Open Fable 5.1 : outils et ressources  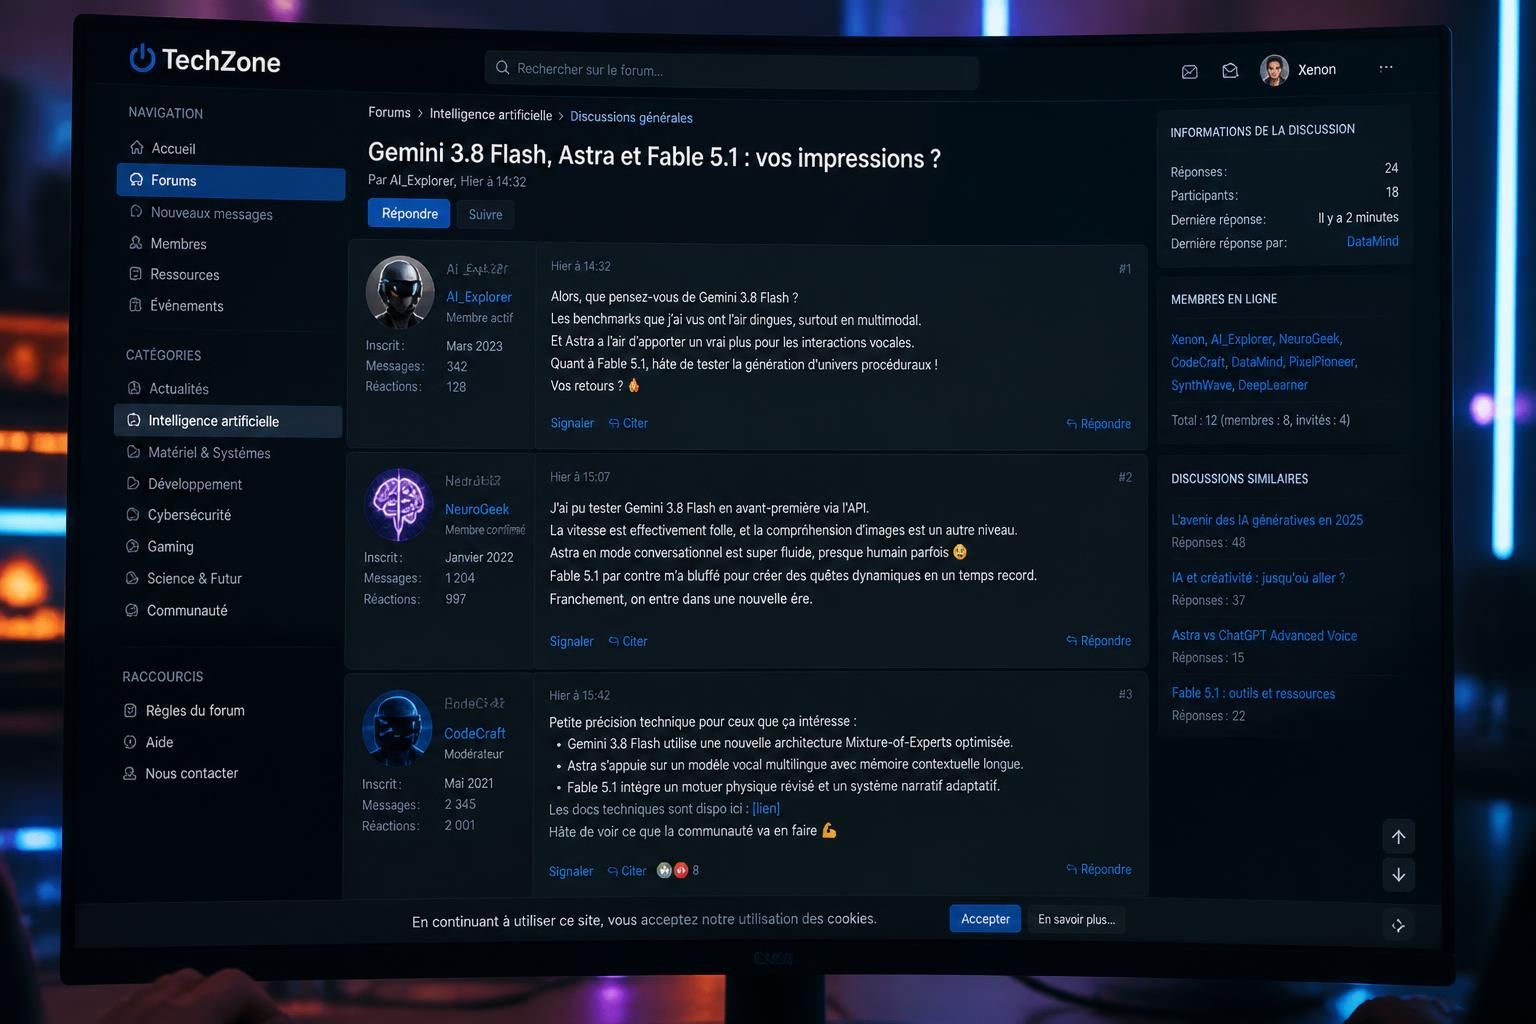pos(1253,693)
